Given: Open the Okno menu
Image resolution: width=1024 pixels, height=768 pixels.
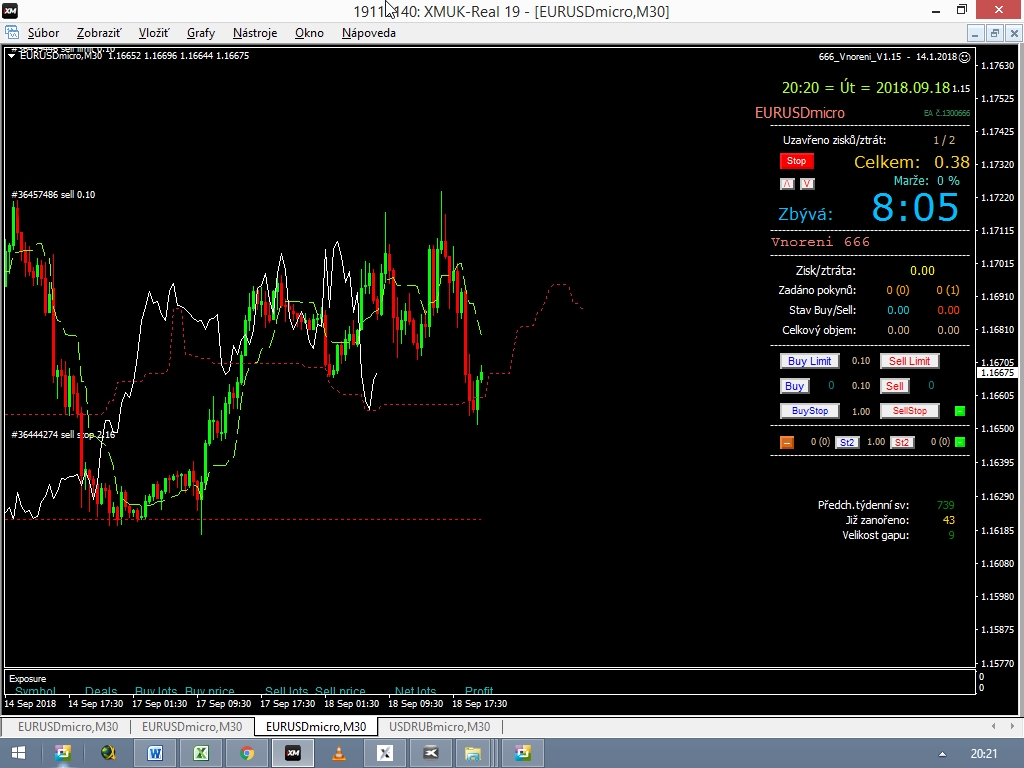Looking at the screenshot, I should point(309,33).
